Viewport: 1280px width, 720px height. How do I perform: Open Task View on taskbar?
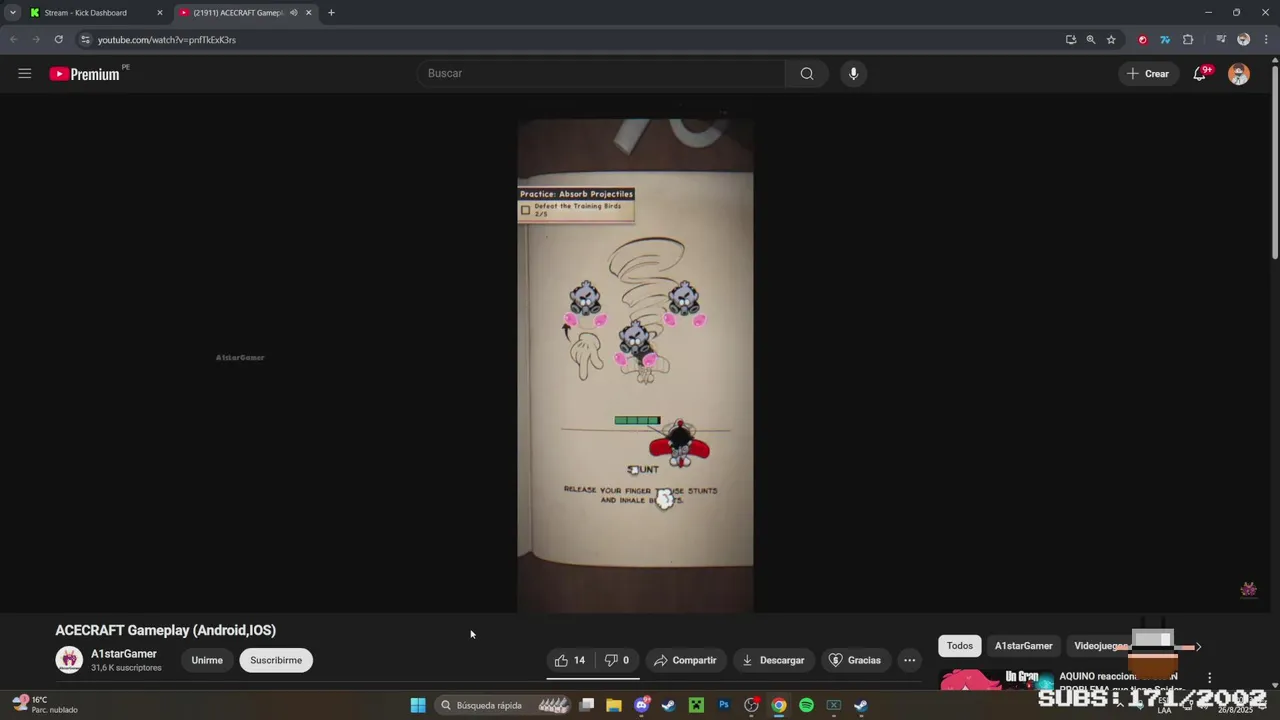pos(587,705)
